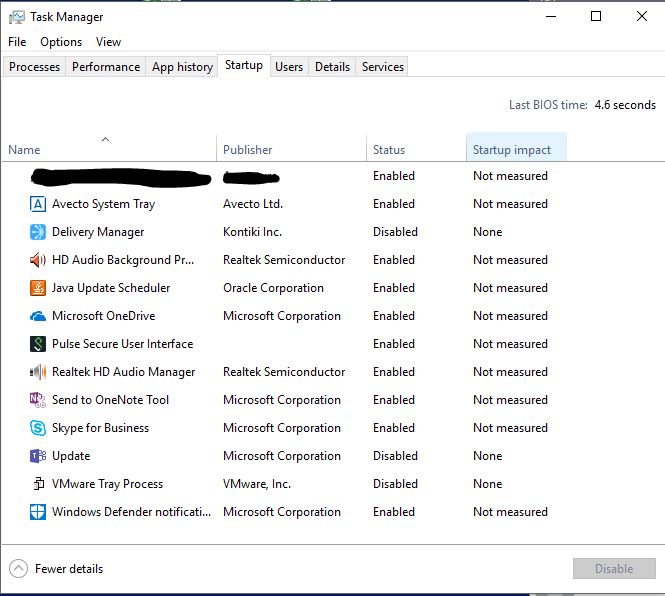Viewport: 665px width, 596px height.
Task: Click the Java Update Scheduler icon
Action: click(38, 288)
